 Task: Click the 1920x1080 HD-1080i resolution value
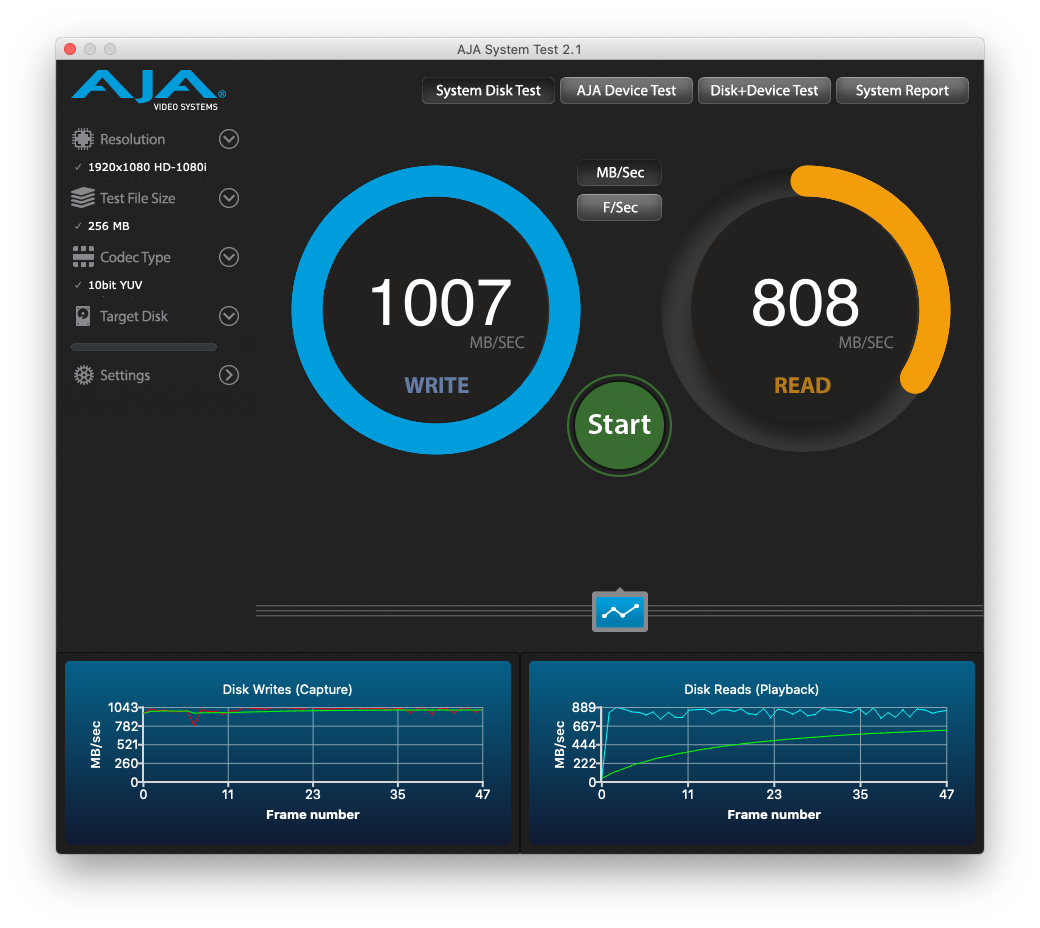click(147, 167)
